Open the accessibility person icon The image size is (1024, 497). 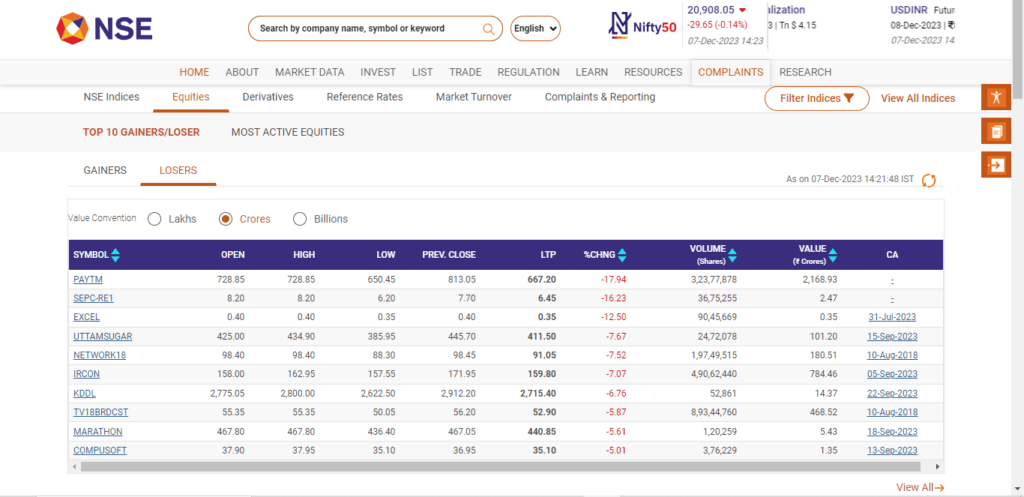coord(996,97)
